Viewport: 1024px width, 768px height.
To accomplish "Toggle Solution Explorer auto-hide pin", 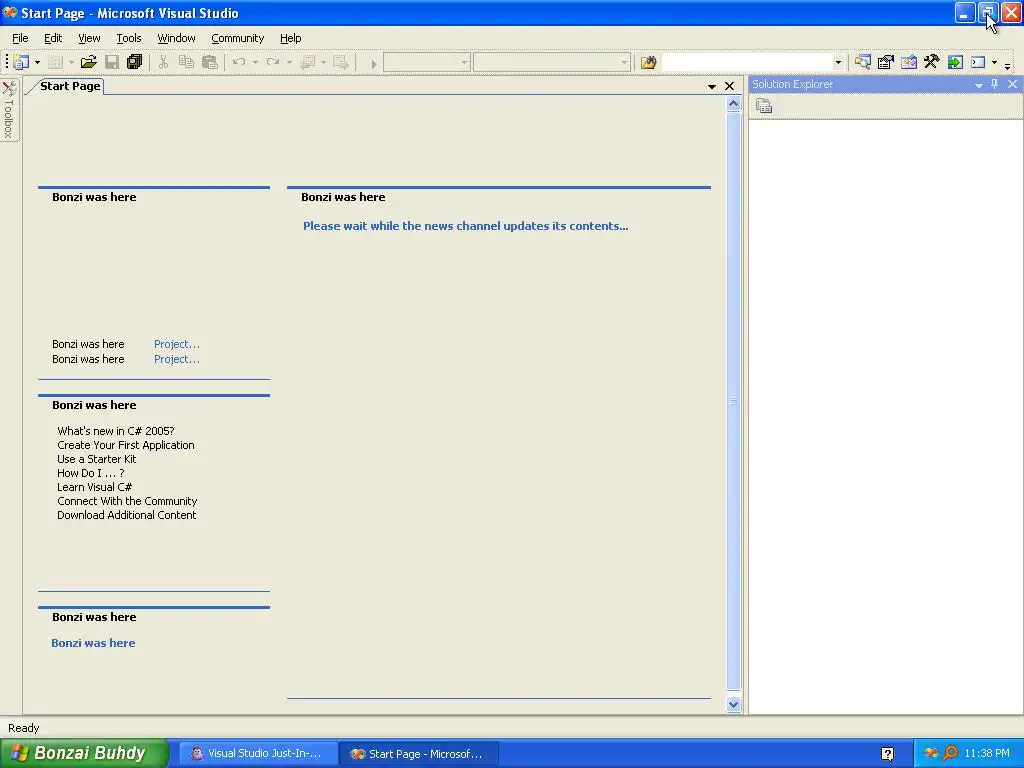I will click(995, 84).
